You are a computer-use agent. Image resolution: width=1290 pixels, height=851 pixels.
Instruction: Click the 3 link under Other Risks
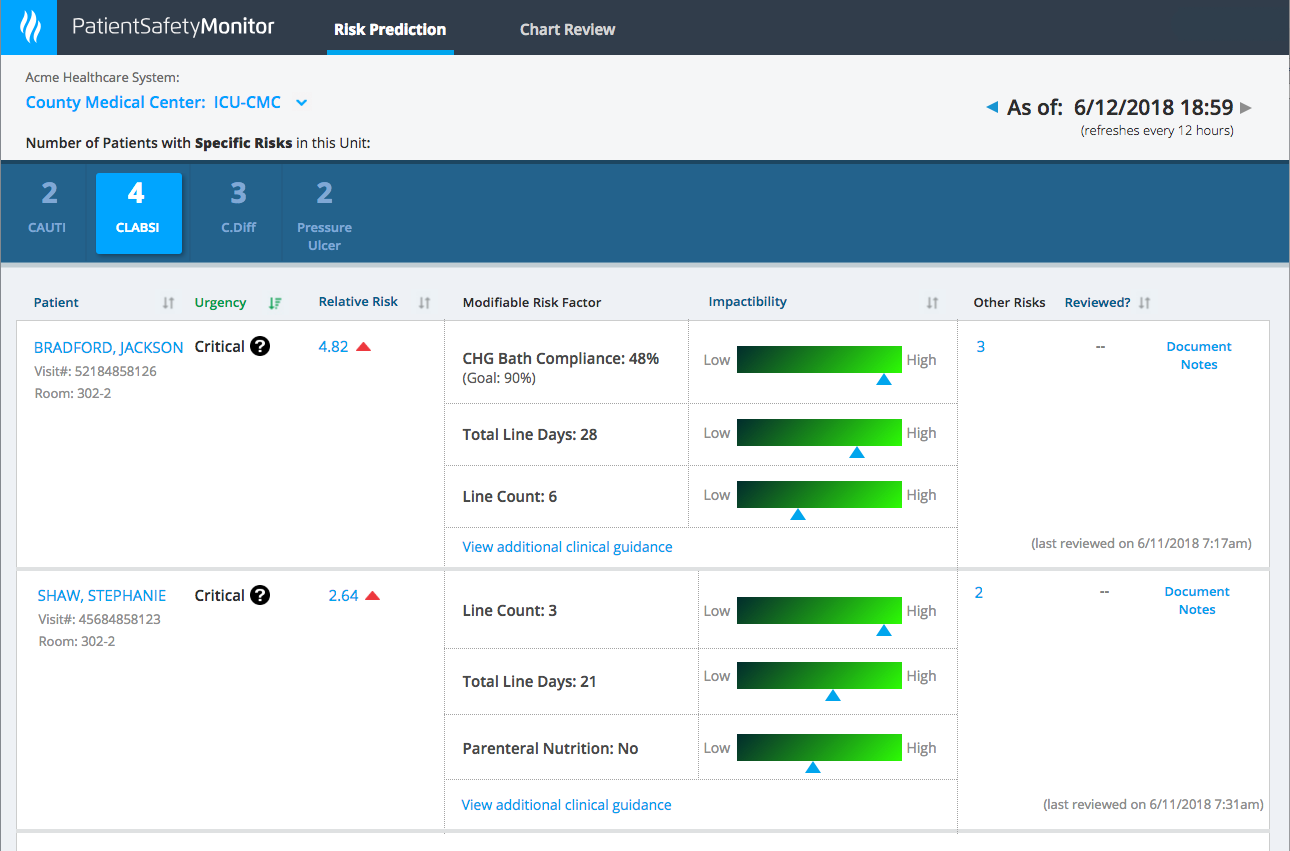coord(980,346)
